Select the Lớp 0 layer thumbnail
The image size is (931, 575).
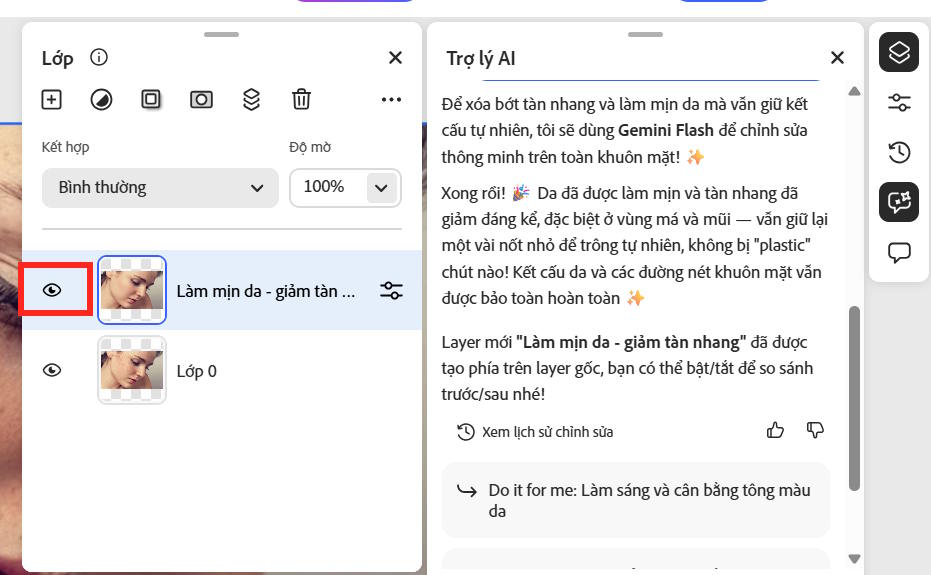pos(132,370)
